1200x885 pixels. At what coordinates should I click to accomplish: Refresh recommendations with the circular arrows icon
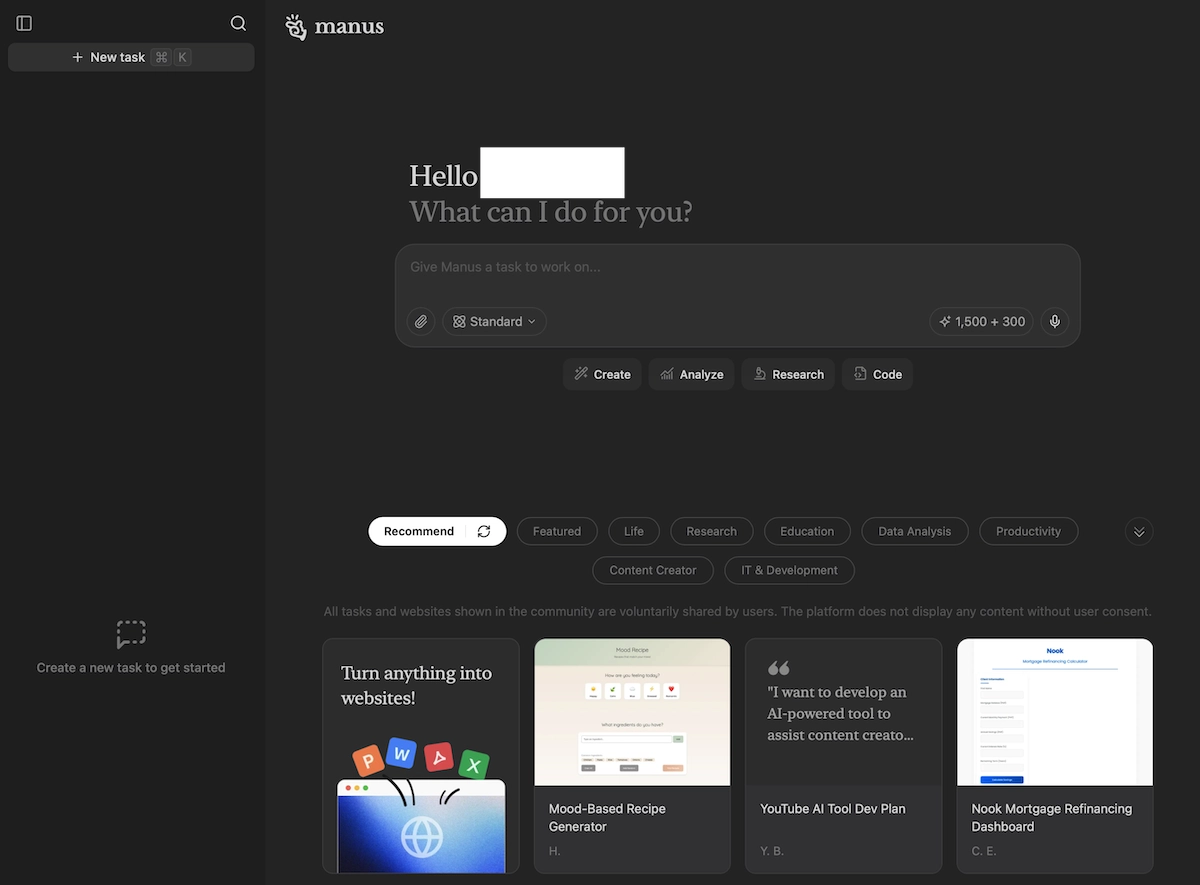484,532
